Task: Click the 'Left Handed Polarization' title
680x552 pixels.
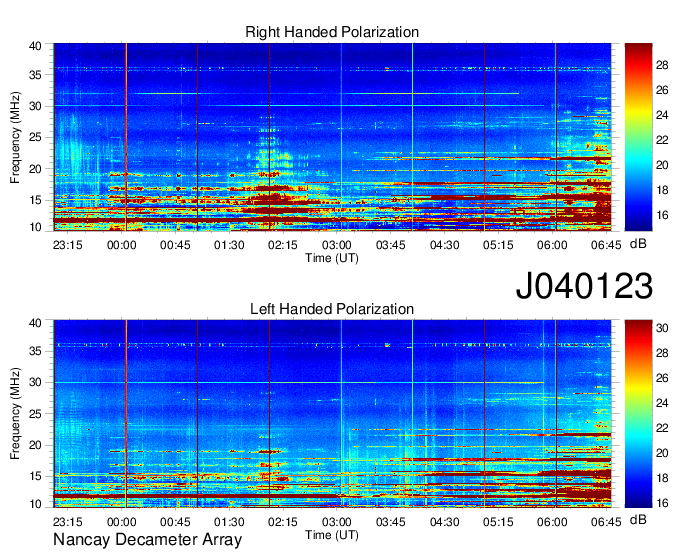Action: pos(332,309)
